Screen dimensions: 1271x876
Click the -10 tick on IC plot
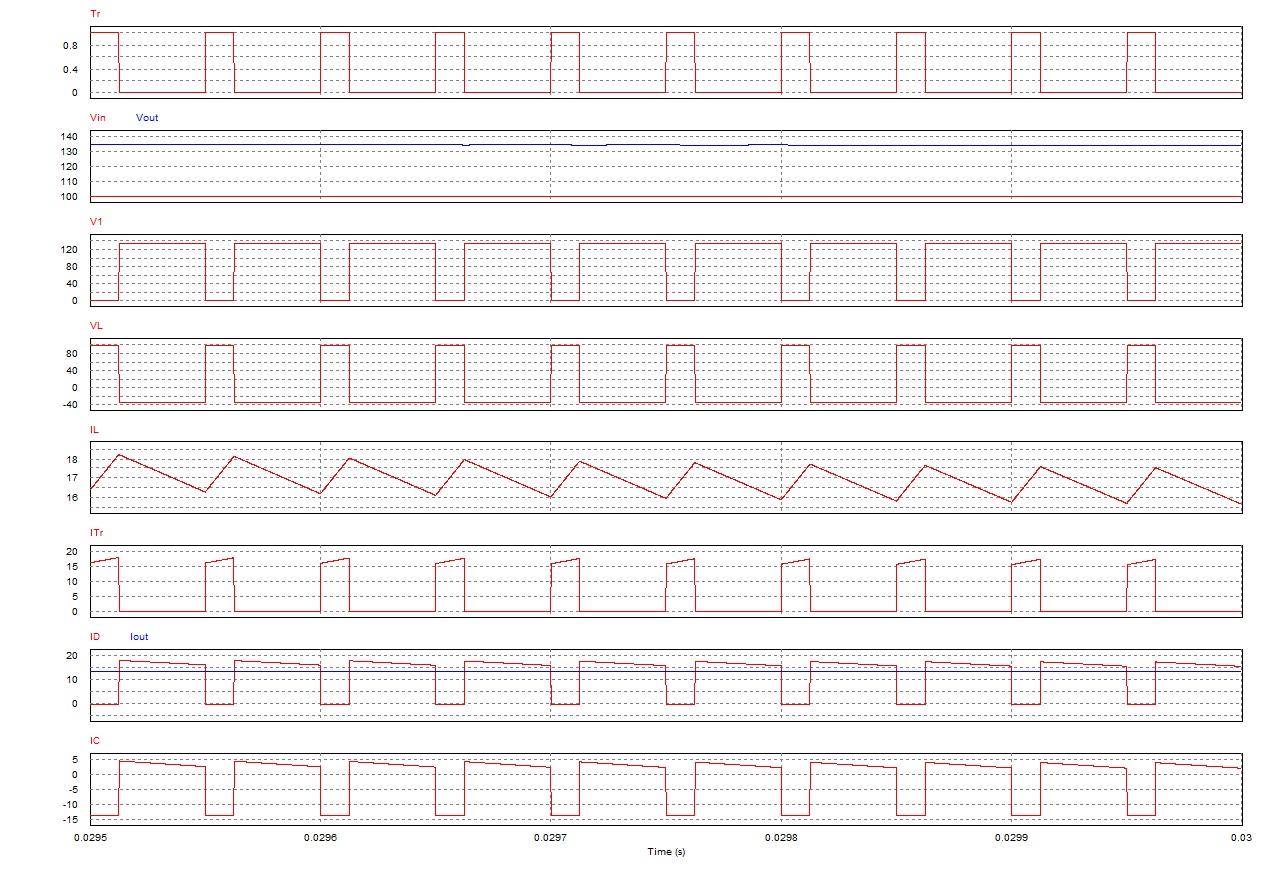click(70, 805)
